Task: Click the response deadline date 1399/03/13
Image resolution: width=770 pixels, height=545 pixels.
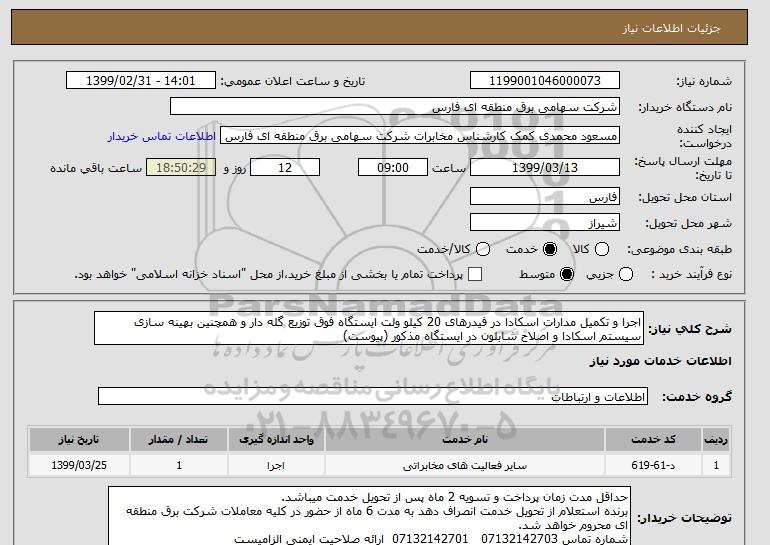Action: (x=545, y=167)
